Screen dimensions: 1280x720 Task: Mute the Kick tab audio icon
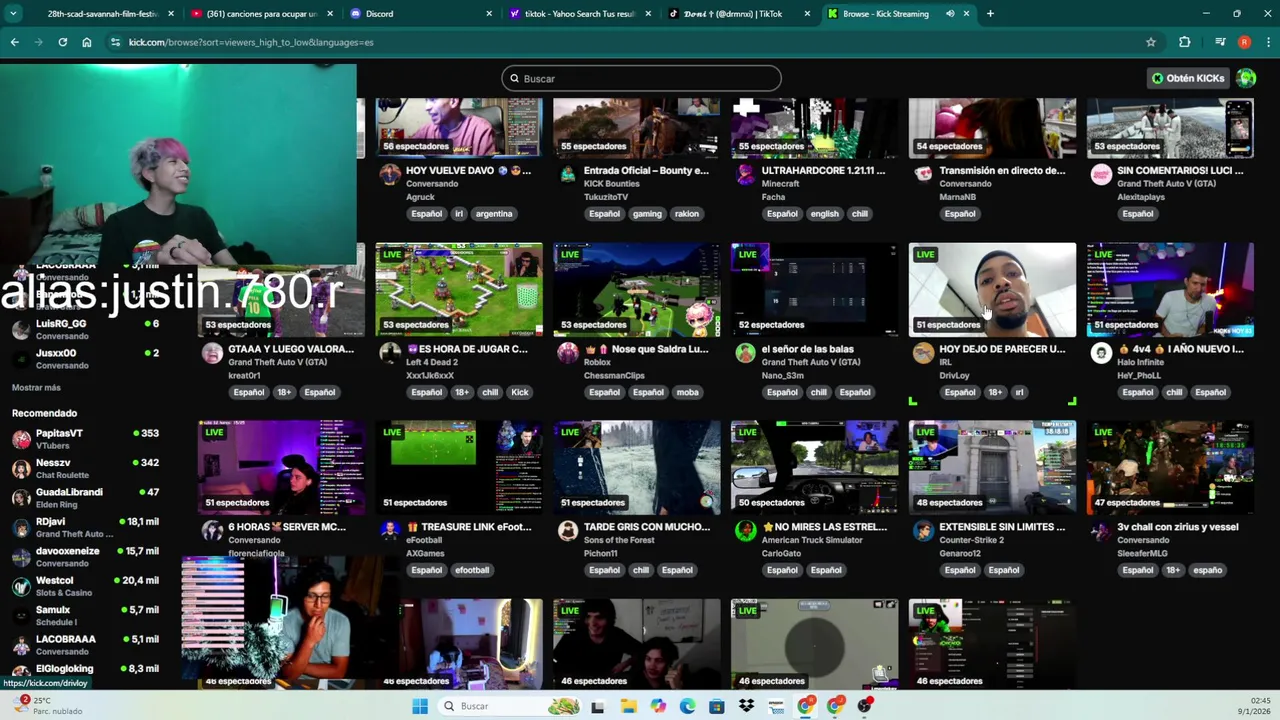point(950,14)
